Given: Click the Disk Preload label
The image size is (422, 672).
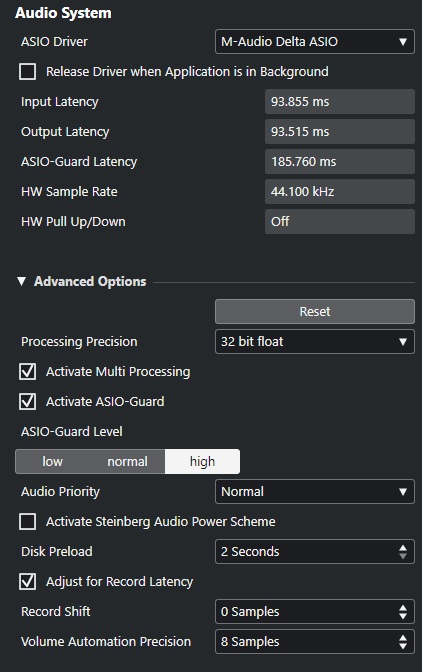Looking at the screenshot, I should (57, 552).
